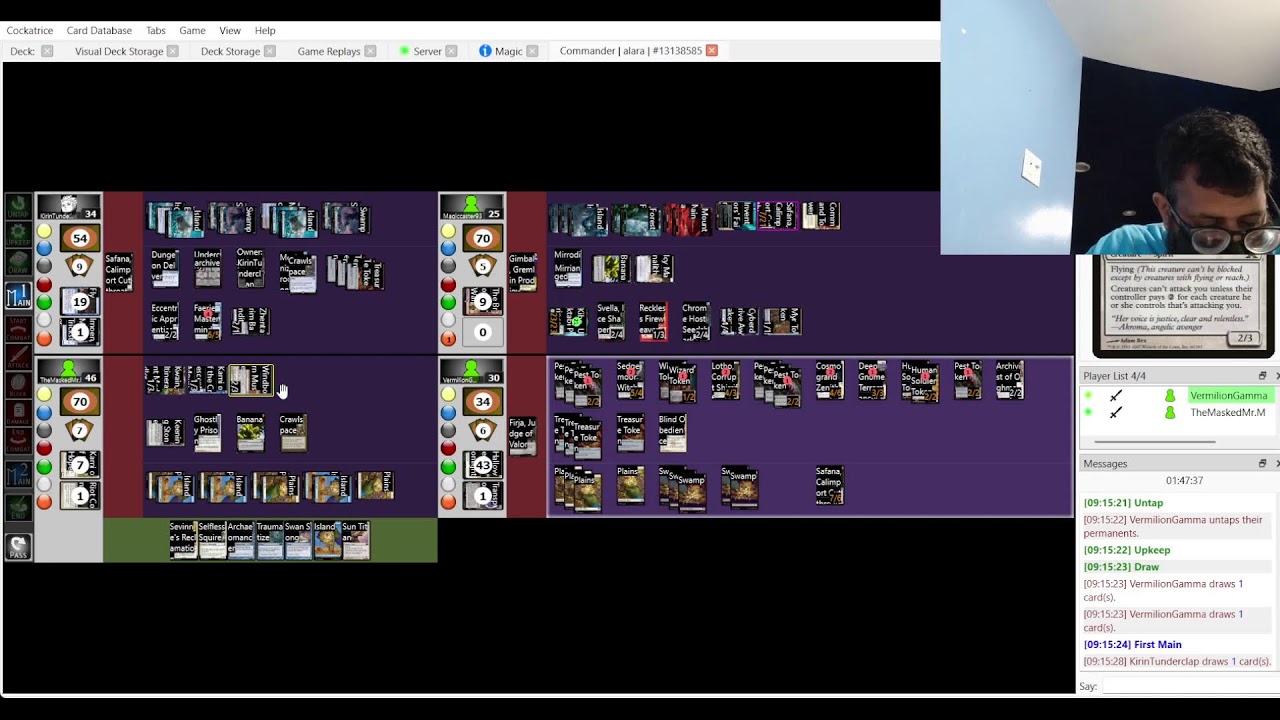Screen dimensions: 1280x720
Task: Click VermilionGamma's hand icon showing 6
Action: tap(483, 431)
